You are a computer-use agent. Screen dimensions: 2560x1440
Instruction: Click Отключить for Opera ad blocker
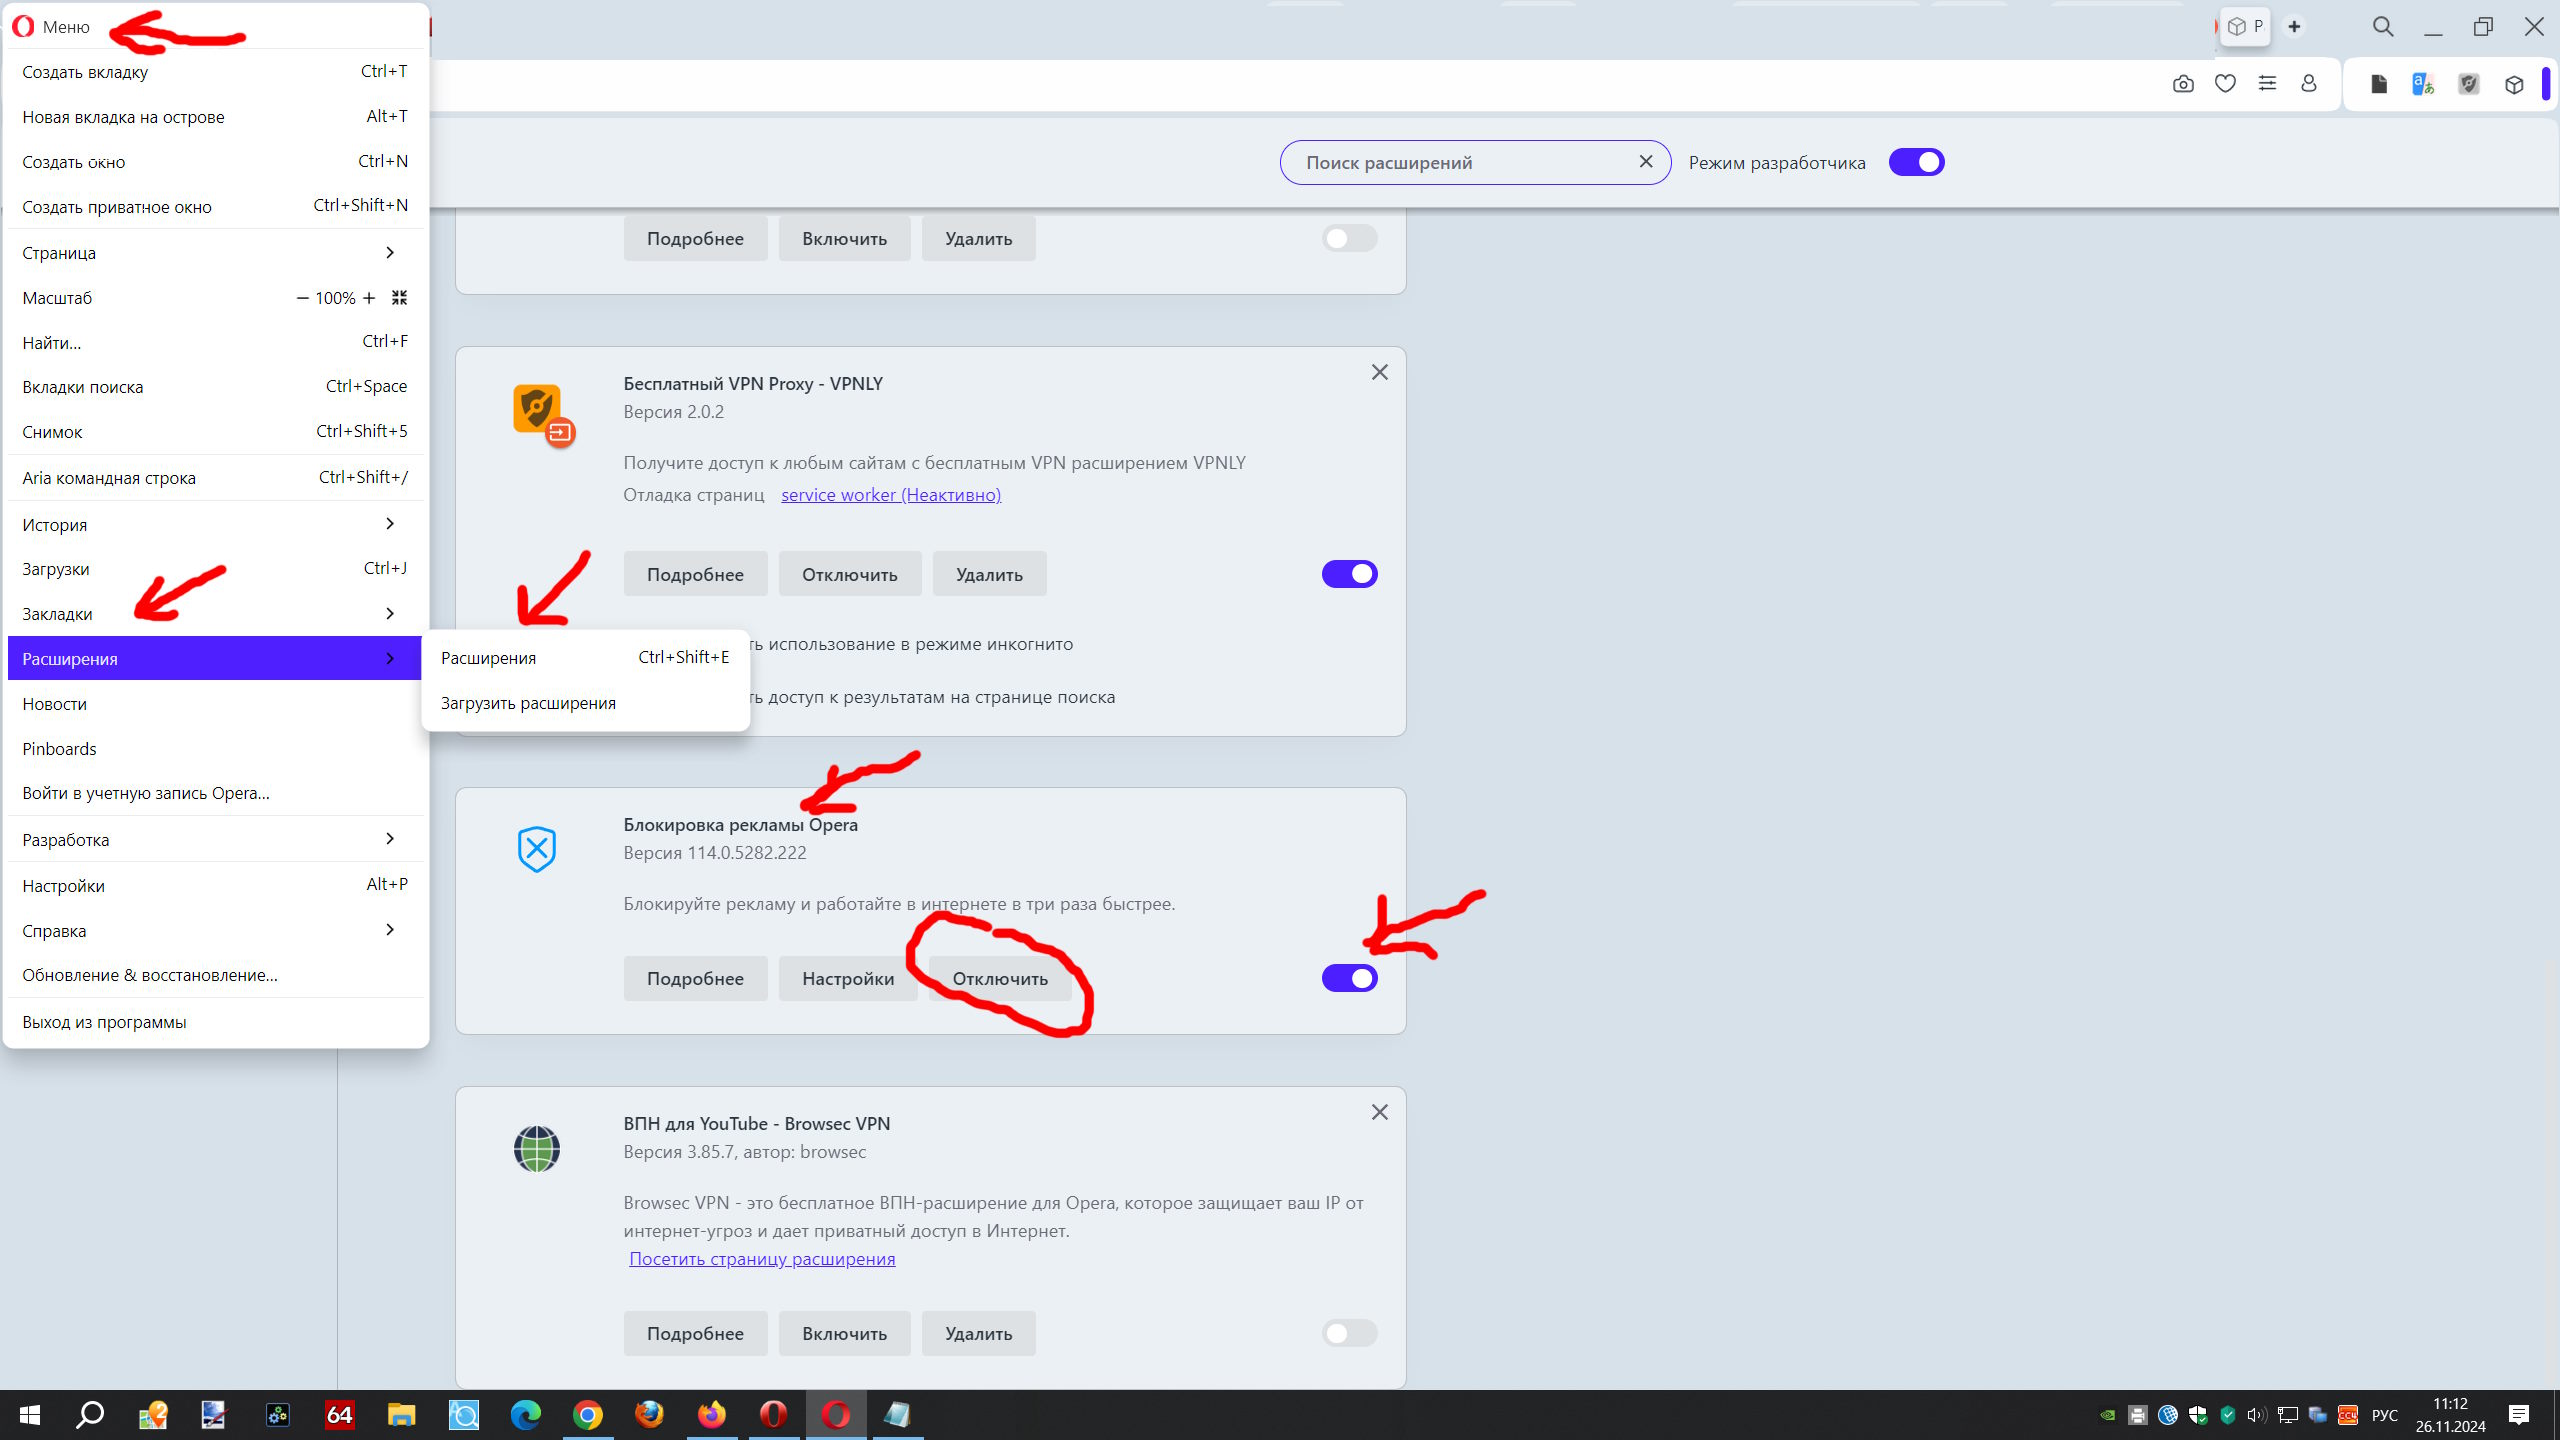pos(1000,978)
